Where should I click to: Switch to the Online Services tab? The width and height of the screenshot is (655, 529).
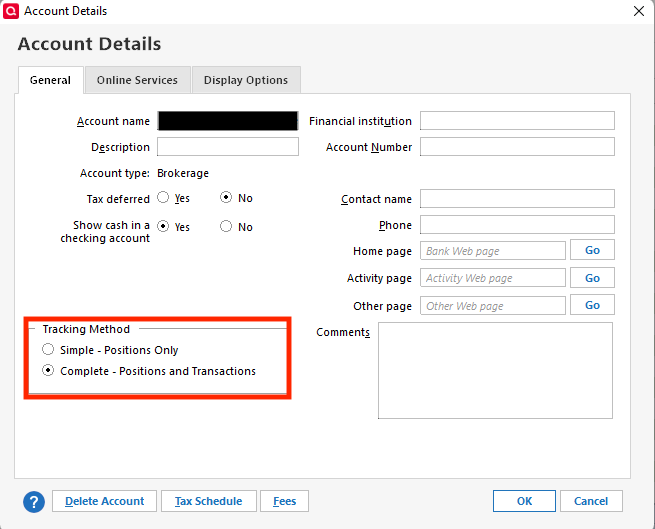(137, 80)
